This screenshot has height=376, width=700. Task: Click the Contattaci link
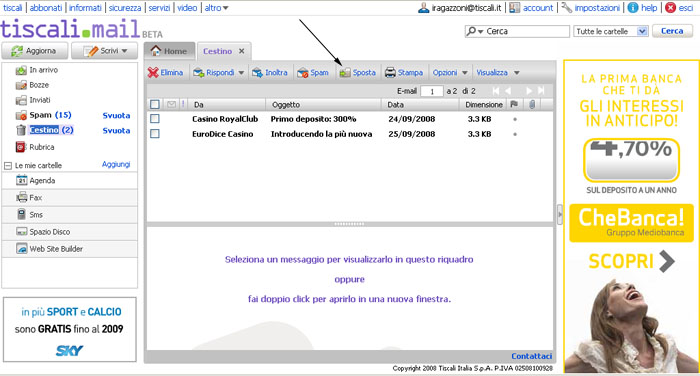(532, 356)
